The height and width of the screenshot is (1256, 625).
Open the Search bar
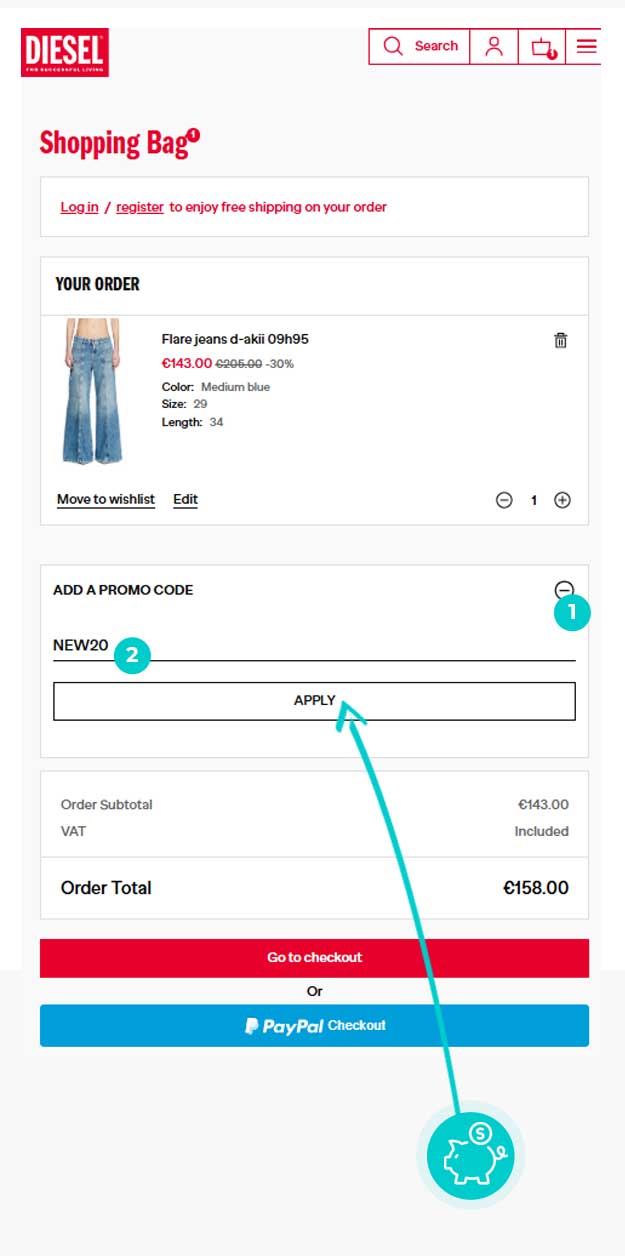click(420, 46)
